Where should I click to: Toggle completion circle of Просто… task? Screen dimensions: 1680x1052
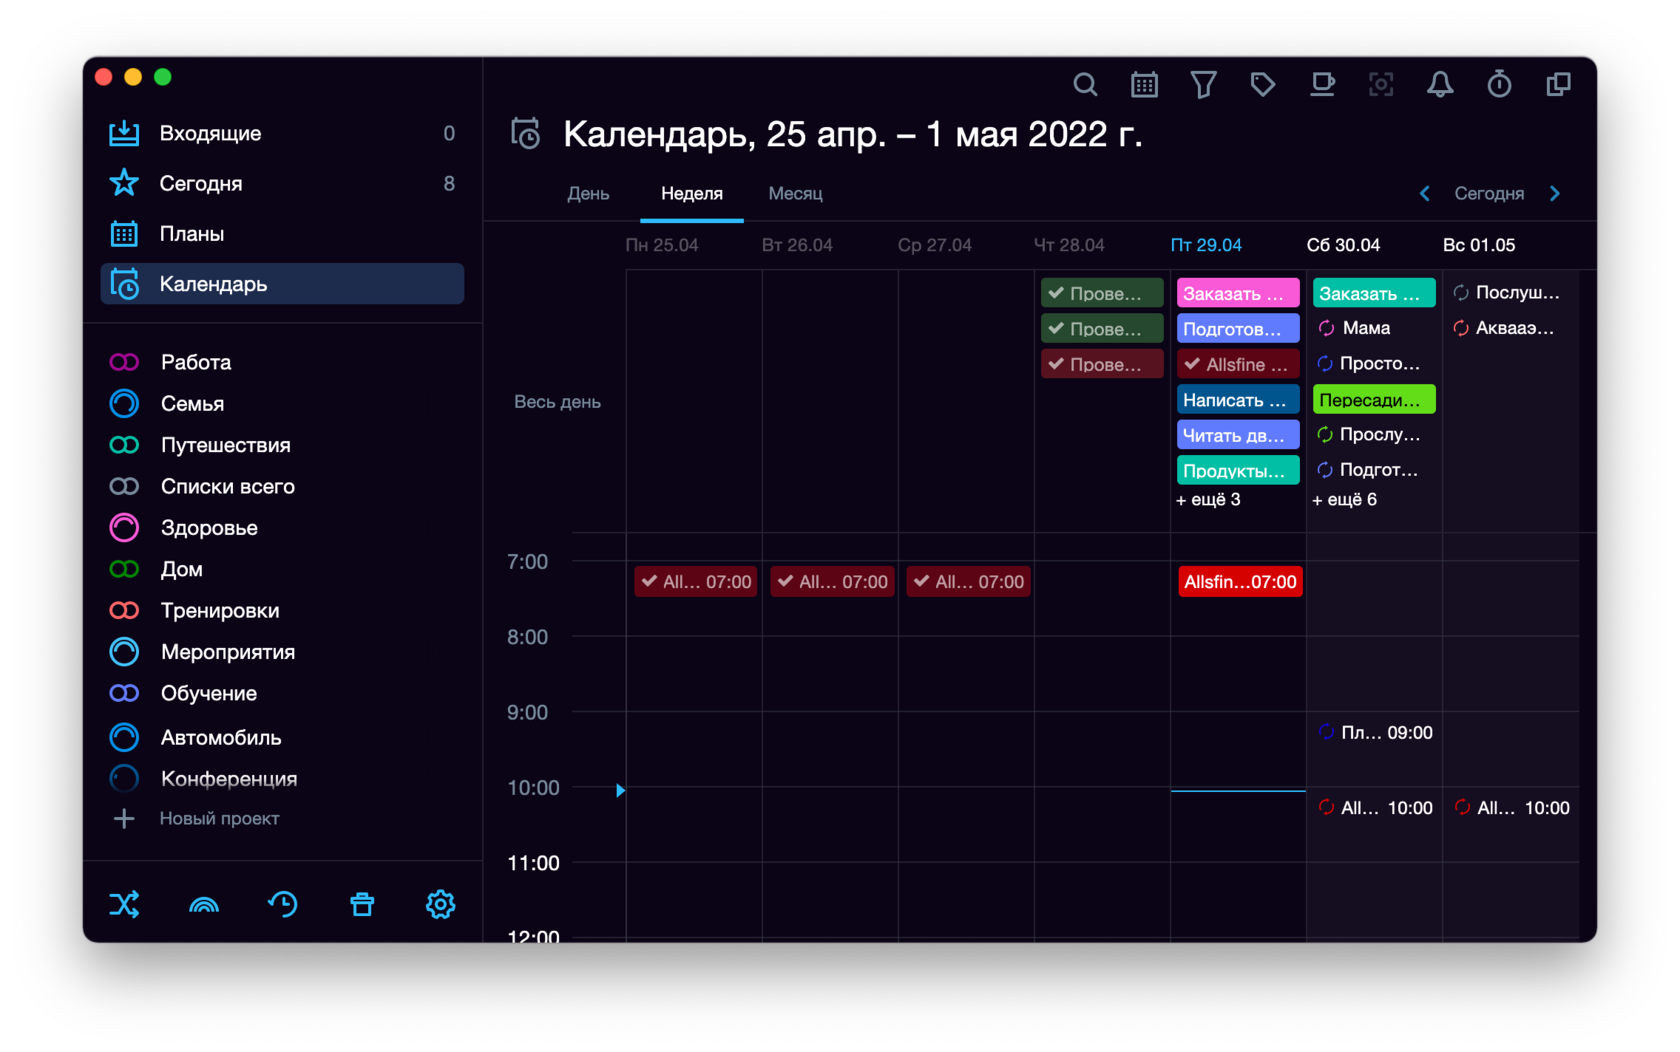[1326, 363]
